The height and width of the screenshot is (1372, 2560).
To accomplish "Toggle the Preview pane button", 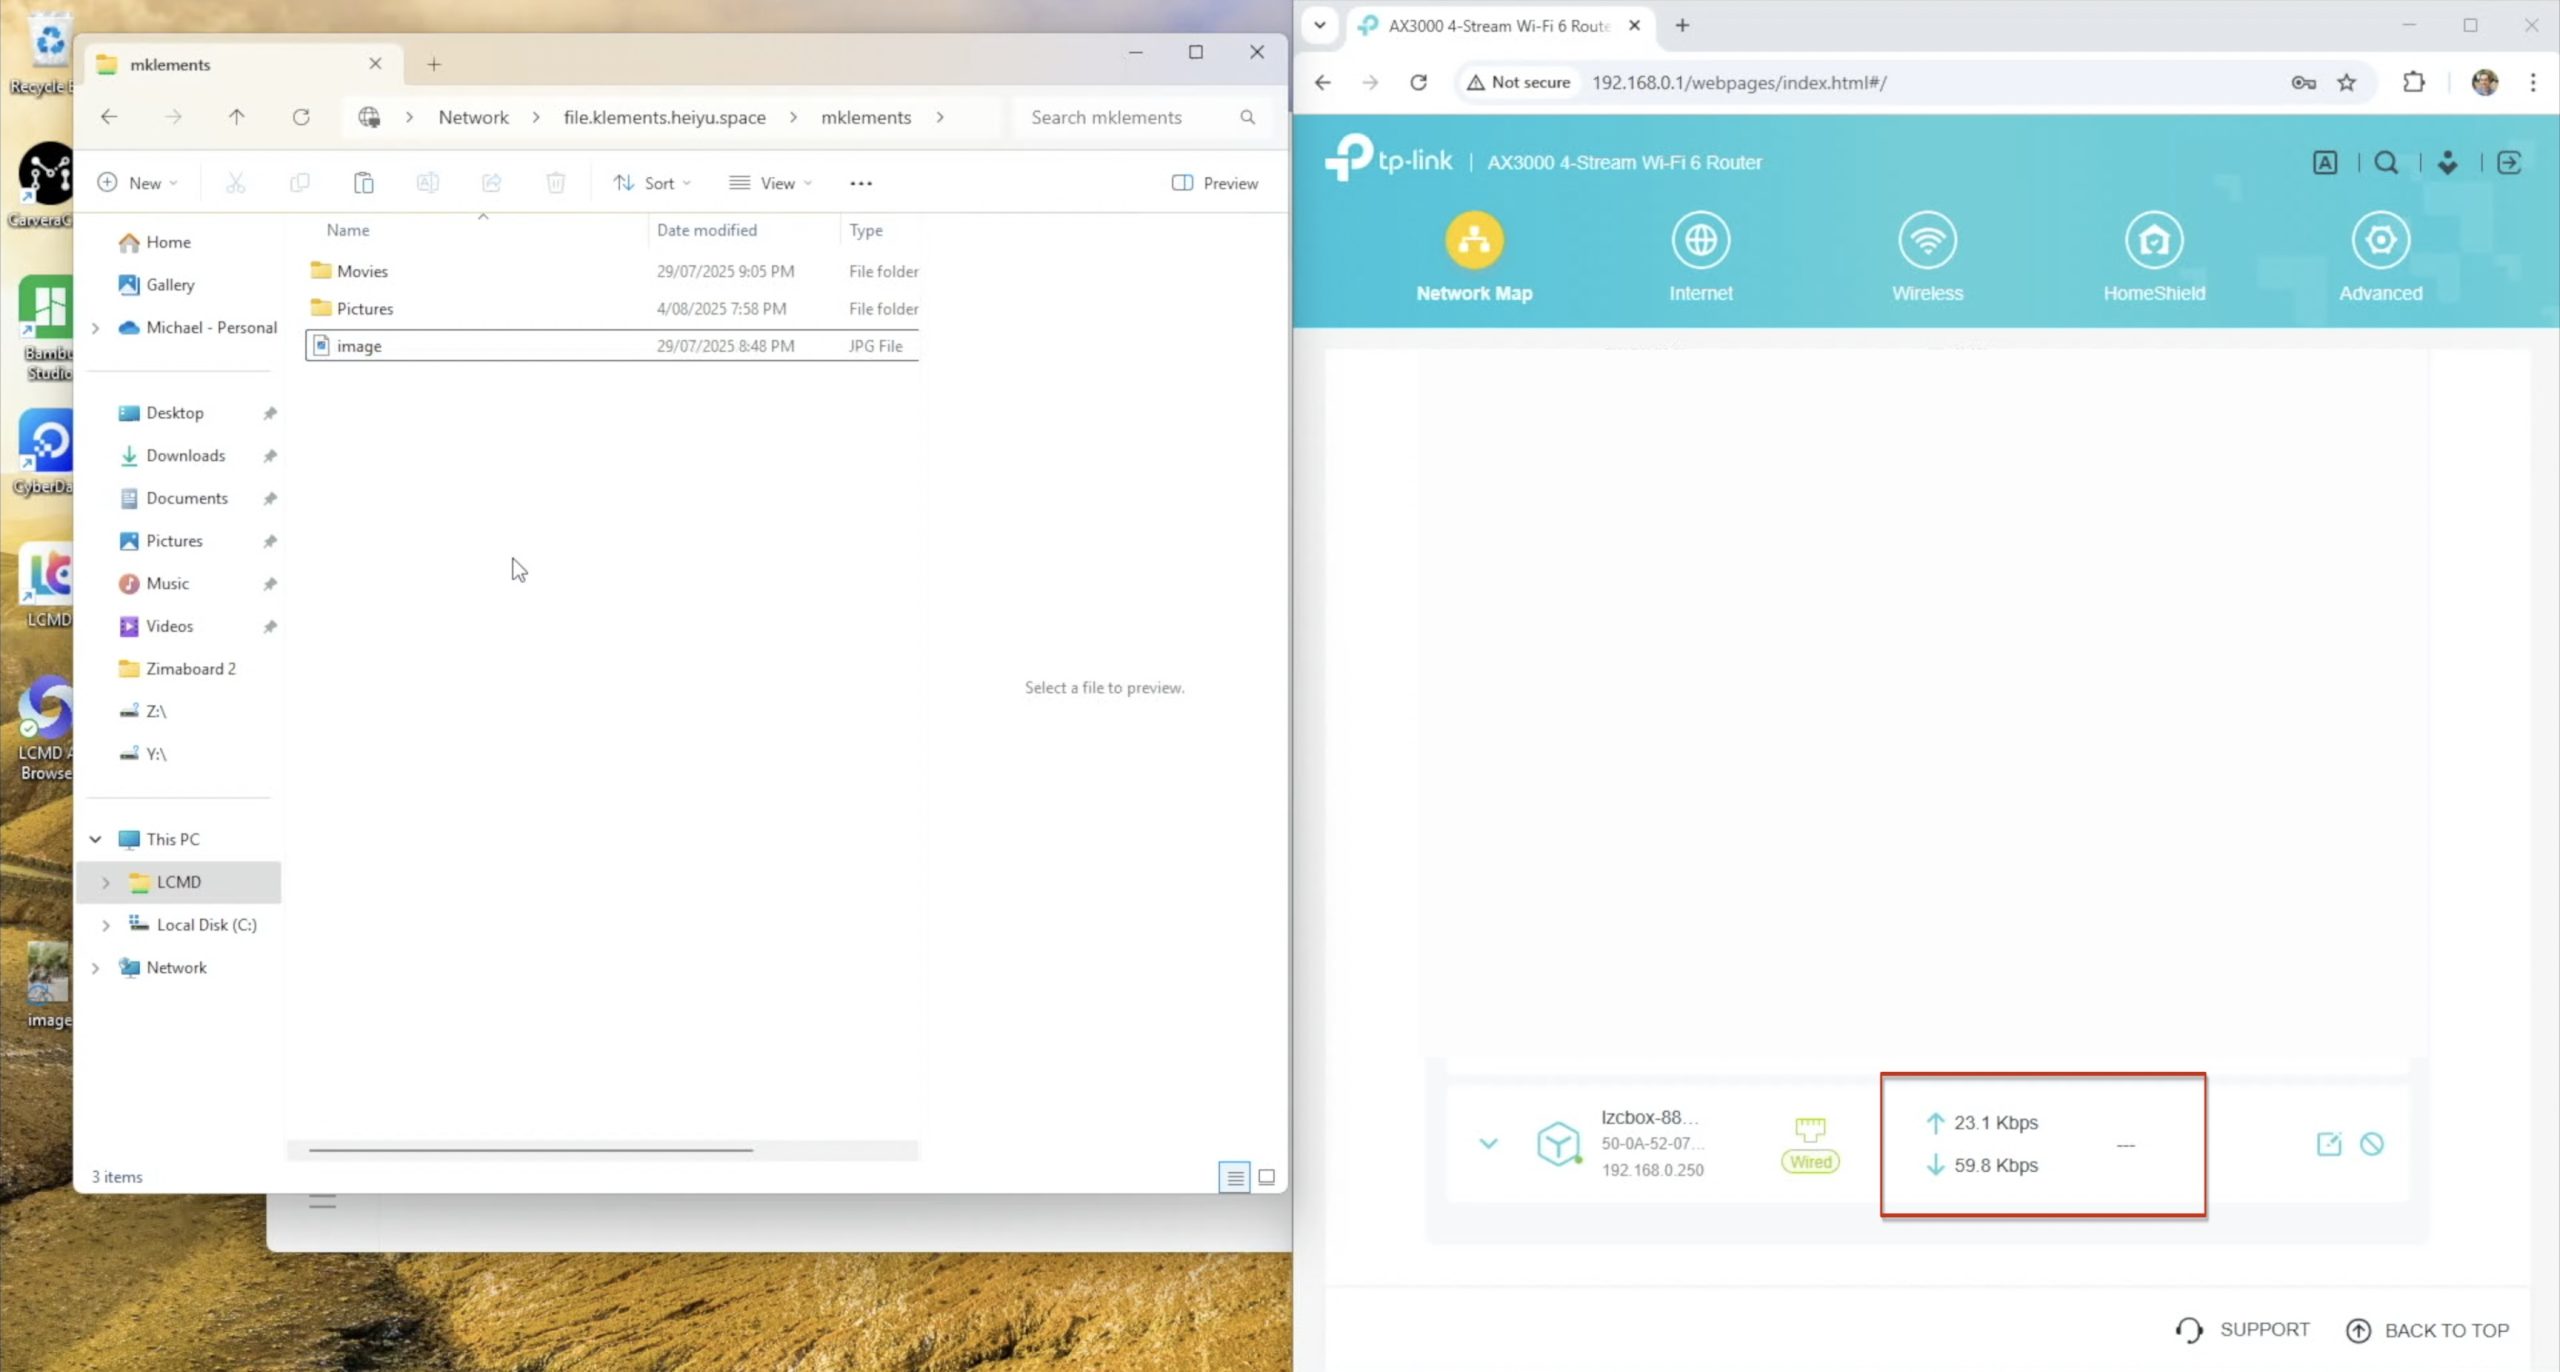I will click(x=1214, y=183).
